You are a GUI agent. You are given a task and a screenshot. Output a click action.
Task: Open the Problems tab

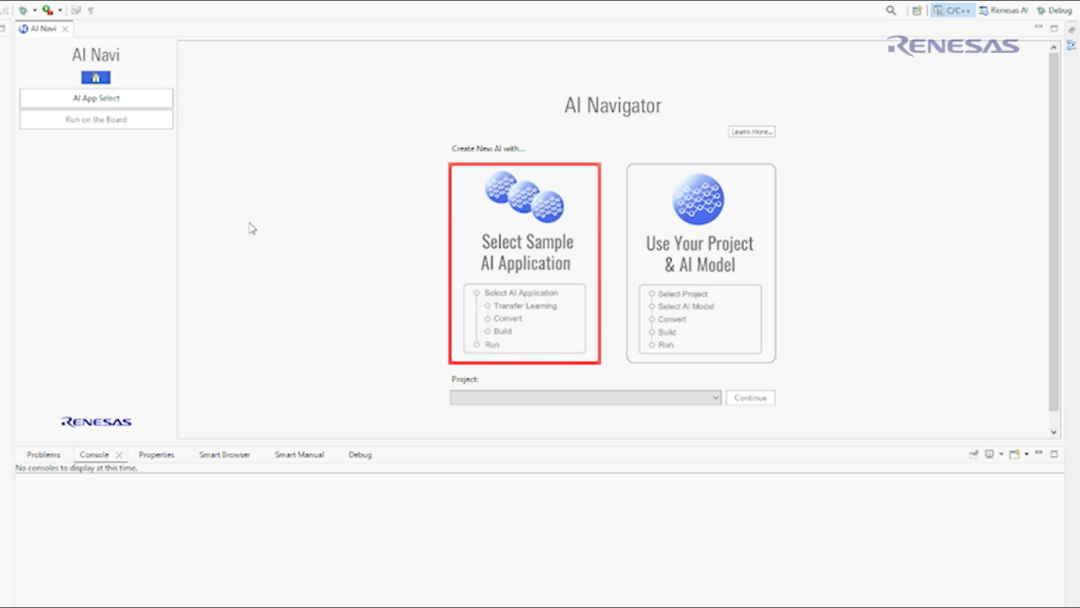(x=43, y=455)
